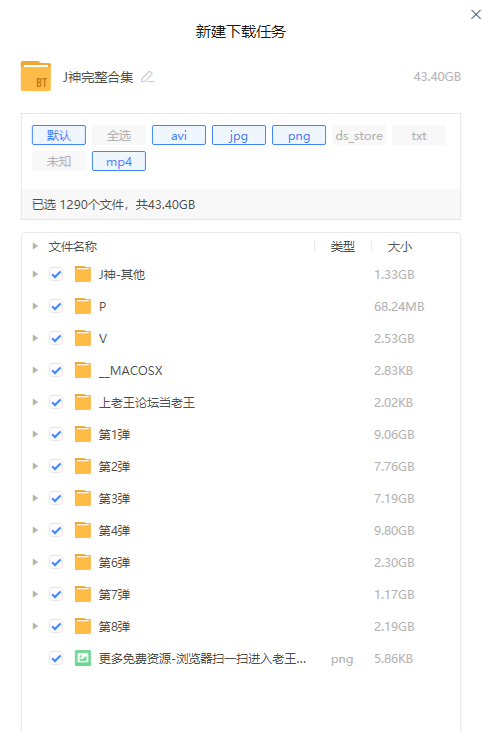482x732 pixels.
Task: Expand the 第2弹 folder tree
Action: [35, 466]
